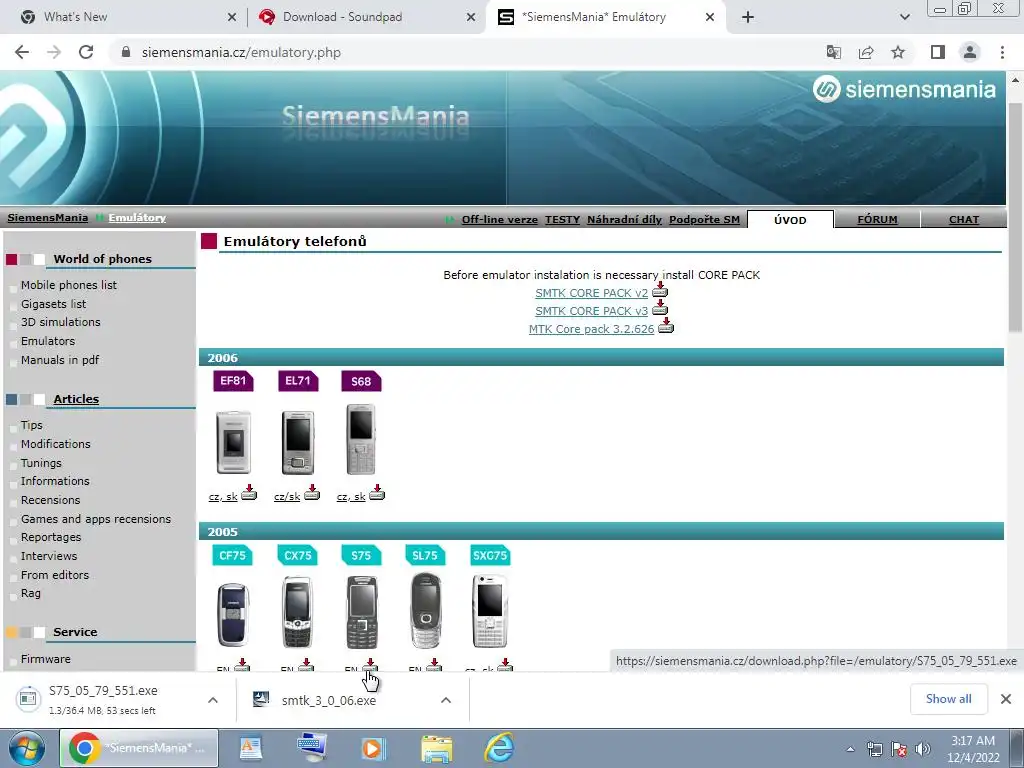Open the on-screen keyboard taskbar icon
The width and height of the screenshot is (1024, 768).
(x=312, y=748)
